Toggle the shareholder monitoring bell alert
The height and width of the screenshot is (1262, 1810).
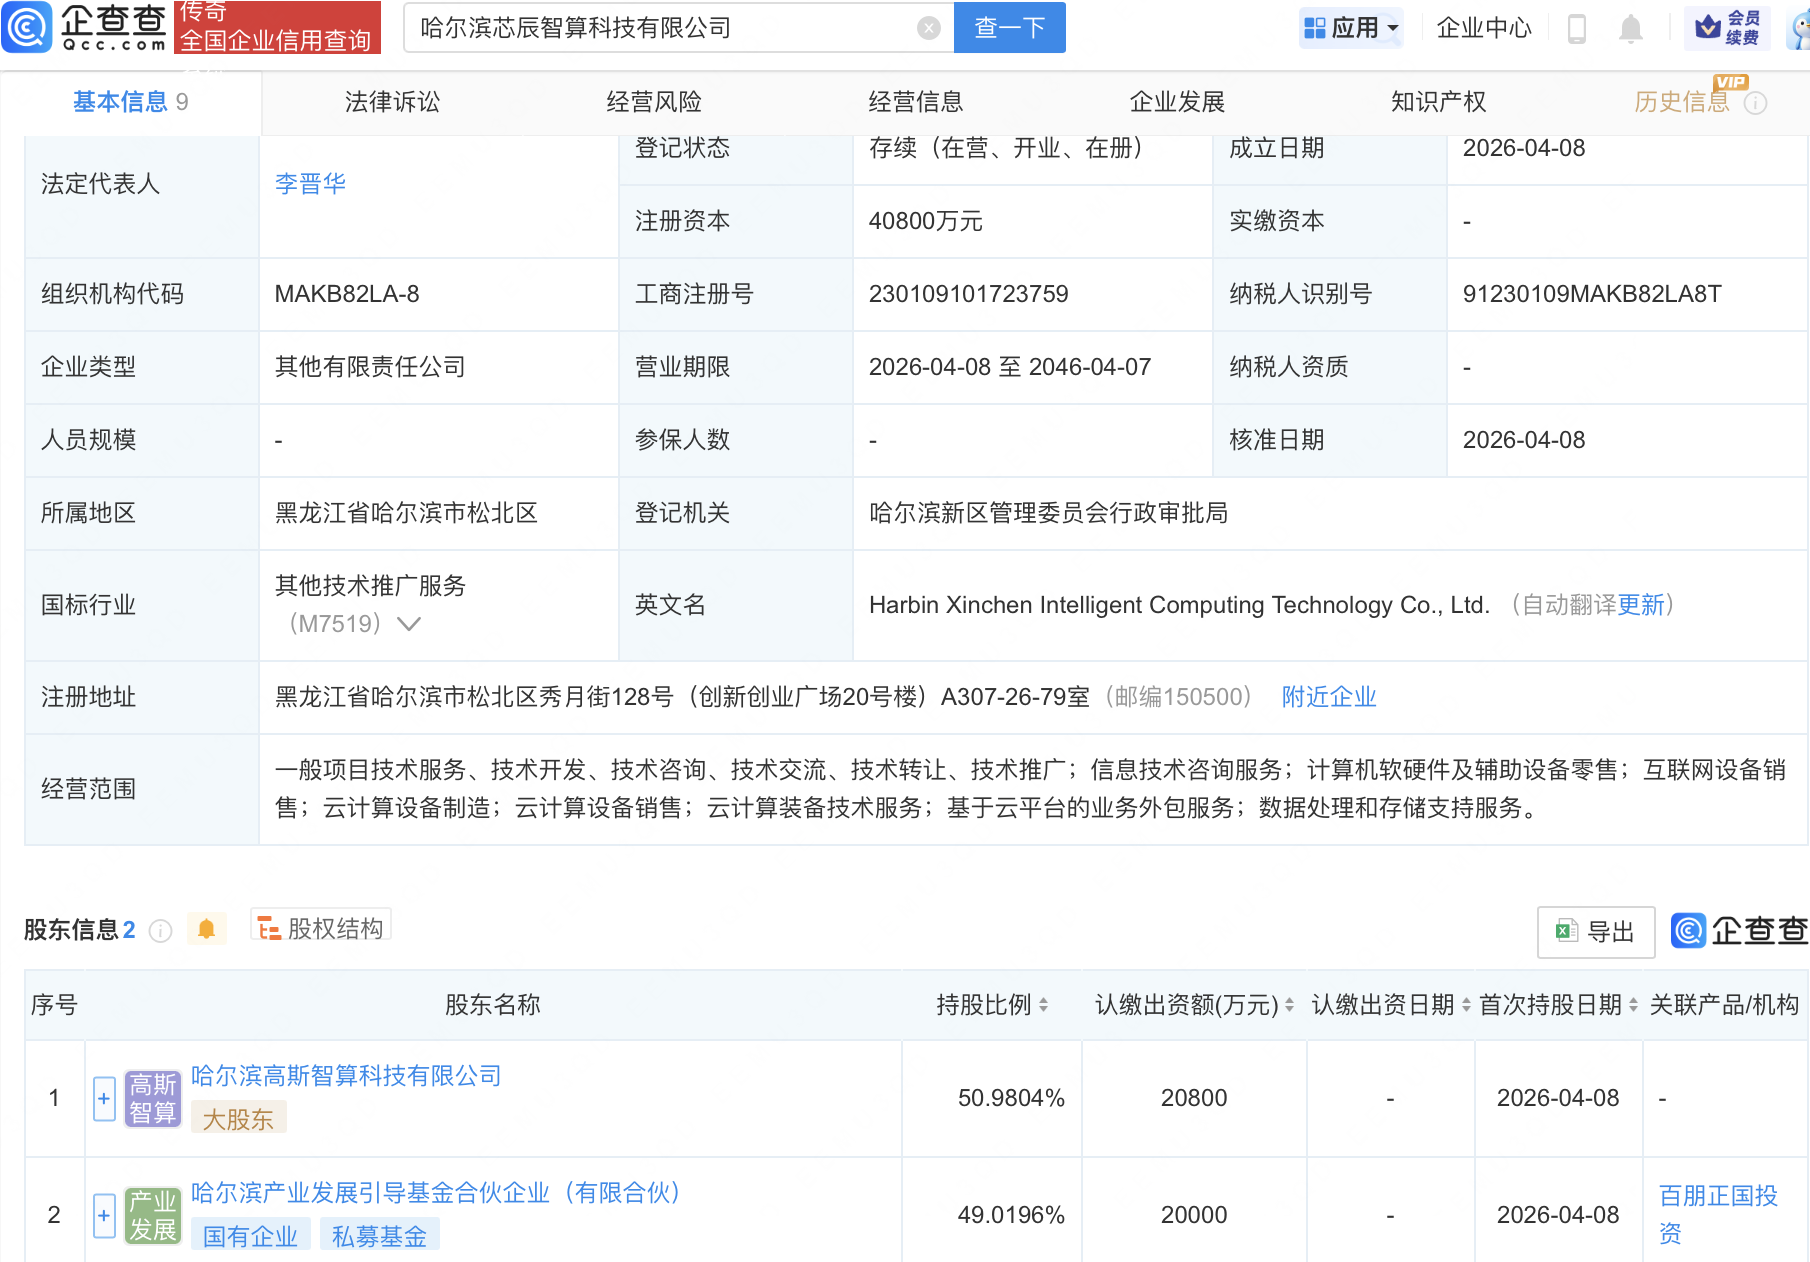[207, 929]
